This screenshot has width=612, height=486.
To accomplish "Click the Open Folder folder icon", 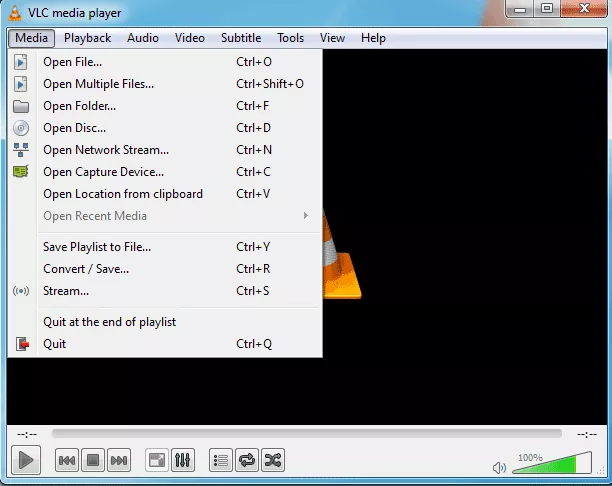I will [21, 106].
